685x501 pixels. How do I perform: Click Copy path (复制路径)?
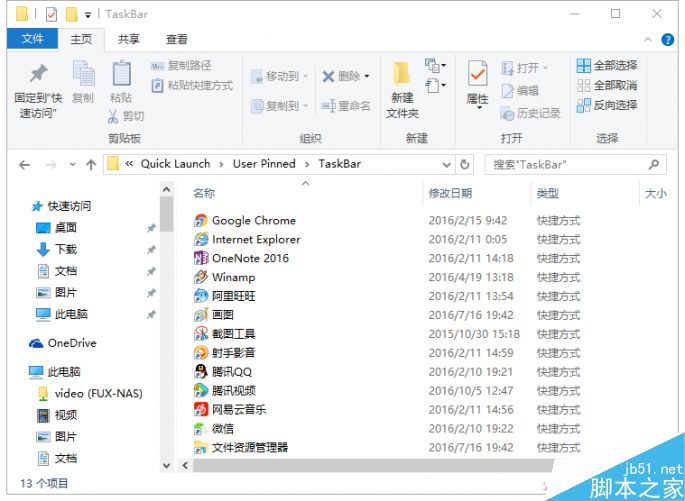[180, 66]
